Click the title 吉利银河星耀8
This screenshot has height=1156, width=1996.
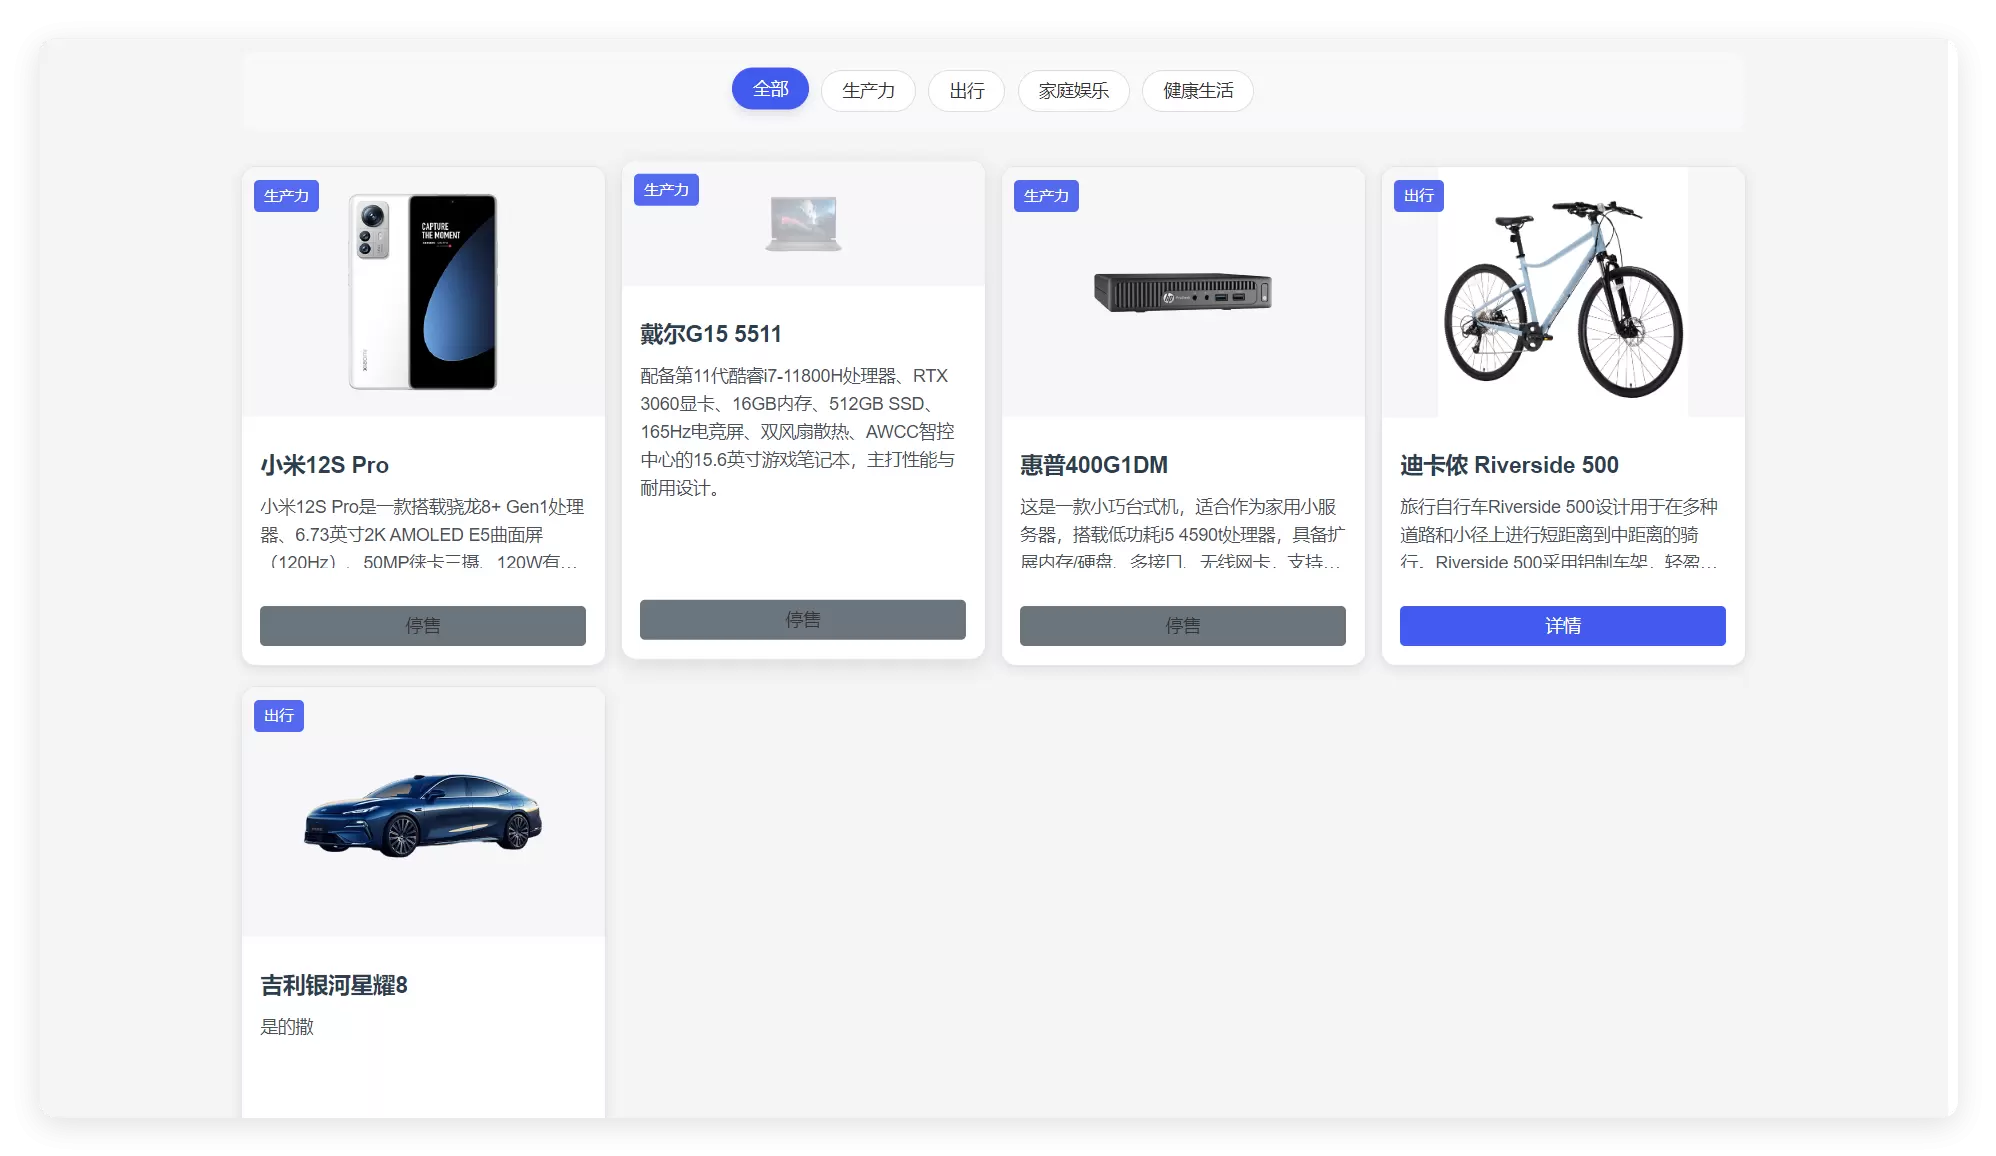coord(334,985)
